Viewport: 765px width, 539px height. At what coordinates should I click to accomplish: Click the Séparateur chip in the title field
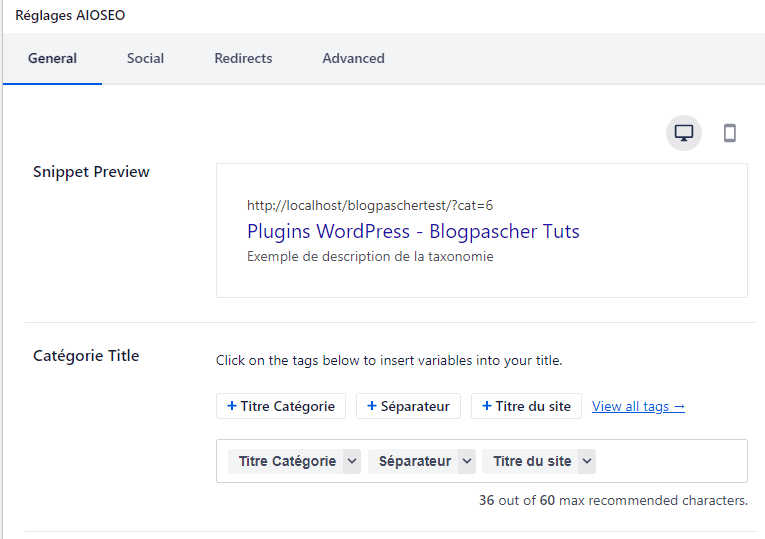tap(415, 461)
